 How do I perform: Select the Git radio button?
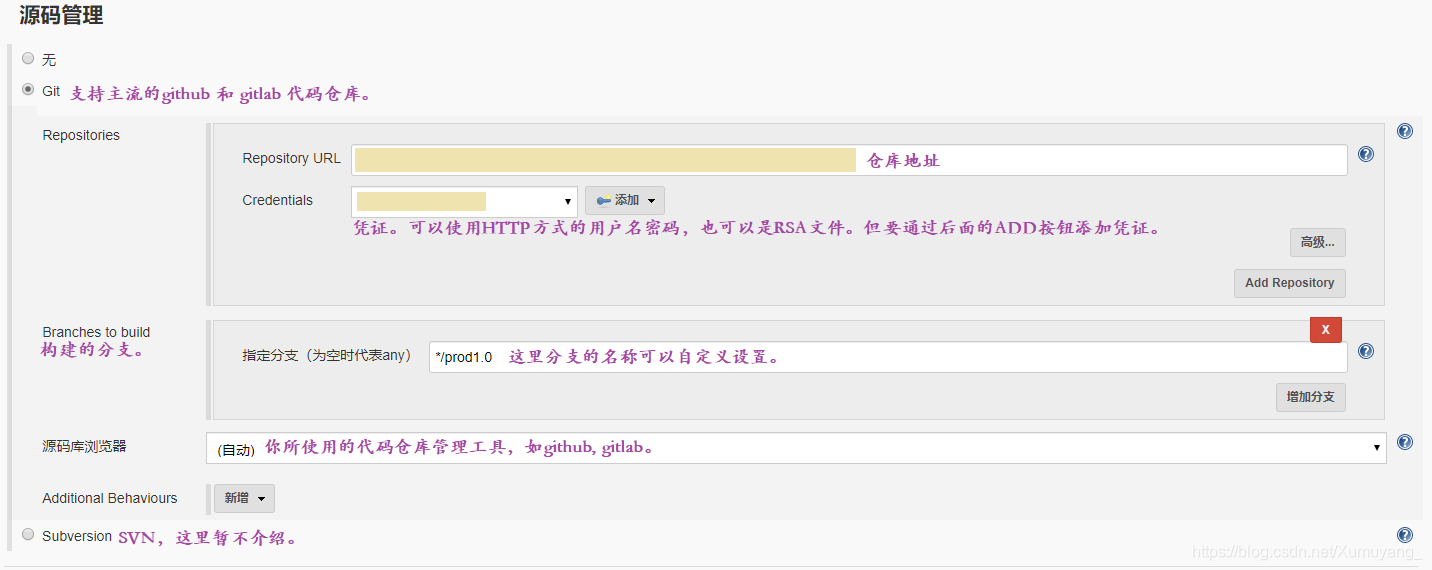28,89
